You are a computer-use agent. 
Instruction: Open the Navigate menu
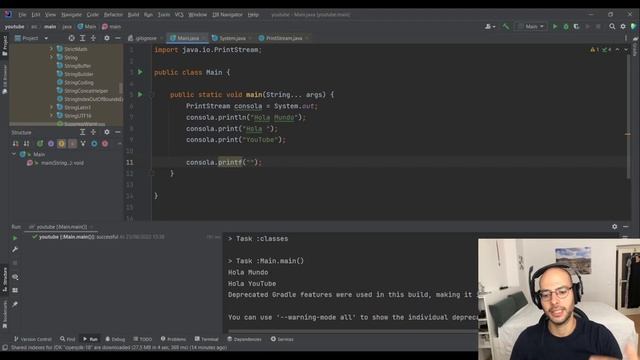pyautogui.click(x=71, y=15)
